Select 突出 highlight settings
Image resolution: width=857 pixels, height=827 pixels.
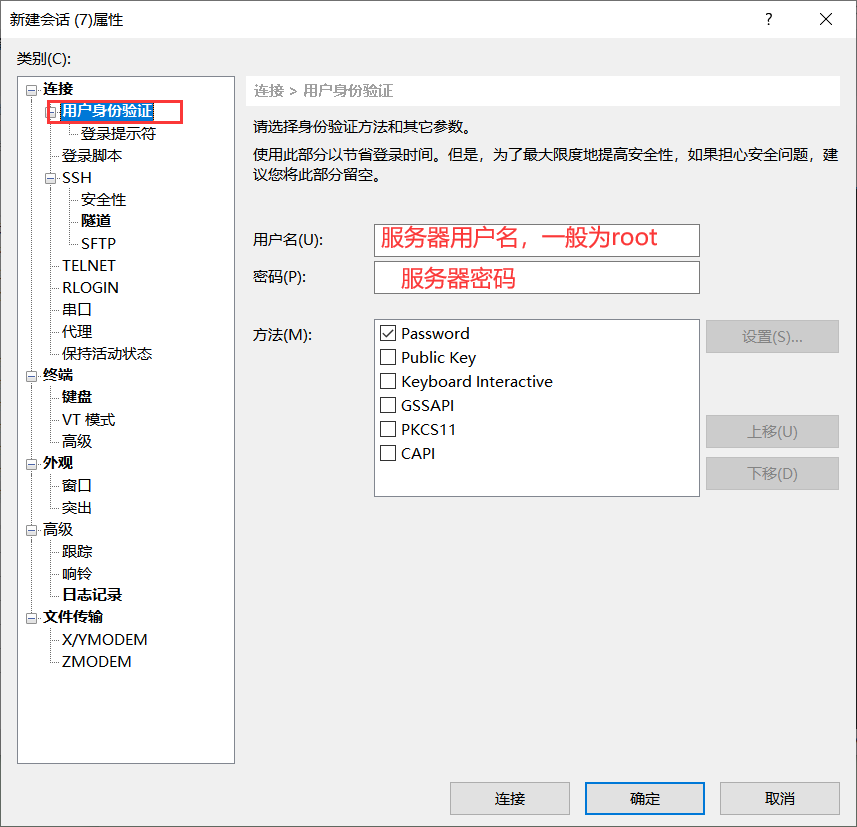77,508
